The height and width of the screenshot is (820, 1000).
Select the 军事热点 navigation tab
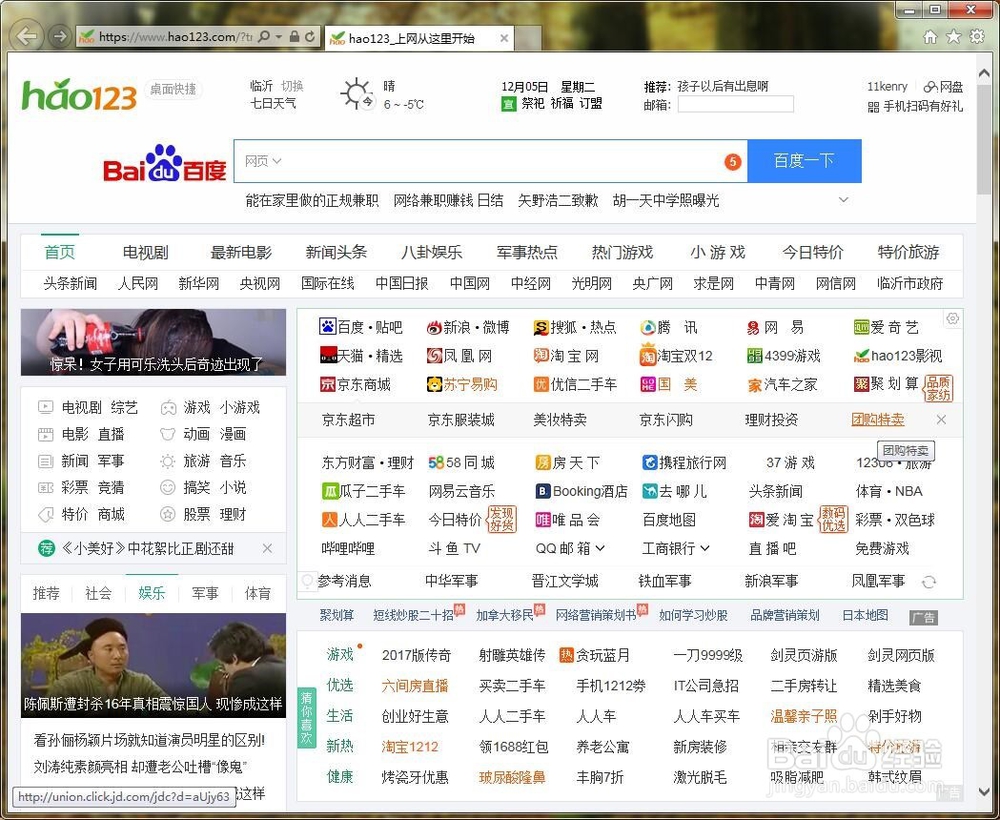pos(527,253)
